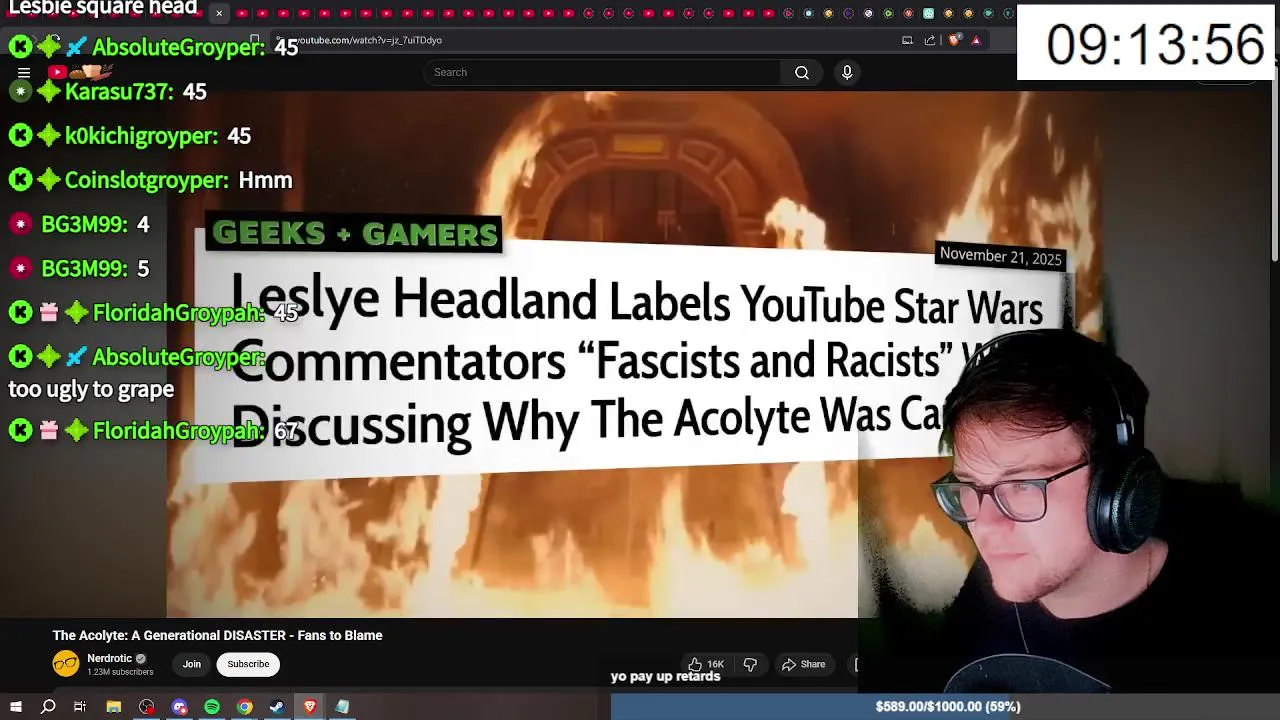The width and height of the screenshot is (1280, 720).
Task: Click the verified badge beside Nerdrotic
Action: (x=141, y=659)
